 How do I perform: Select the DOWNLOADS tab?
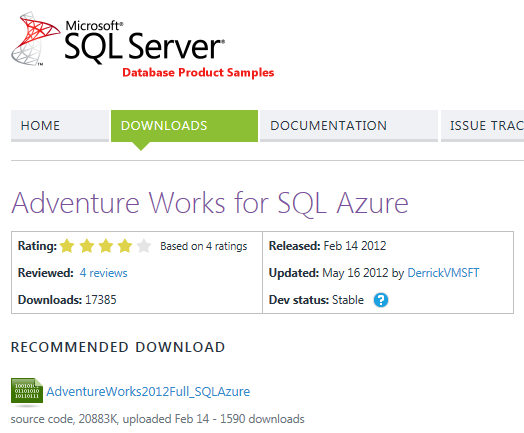coord(184,126)
